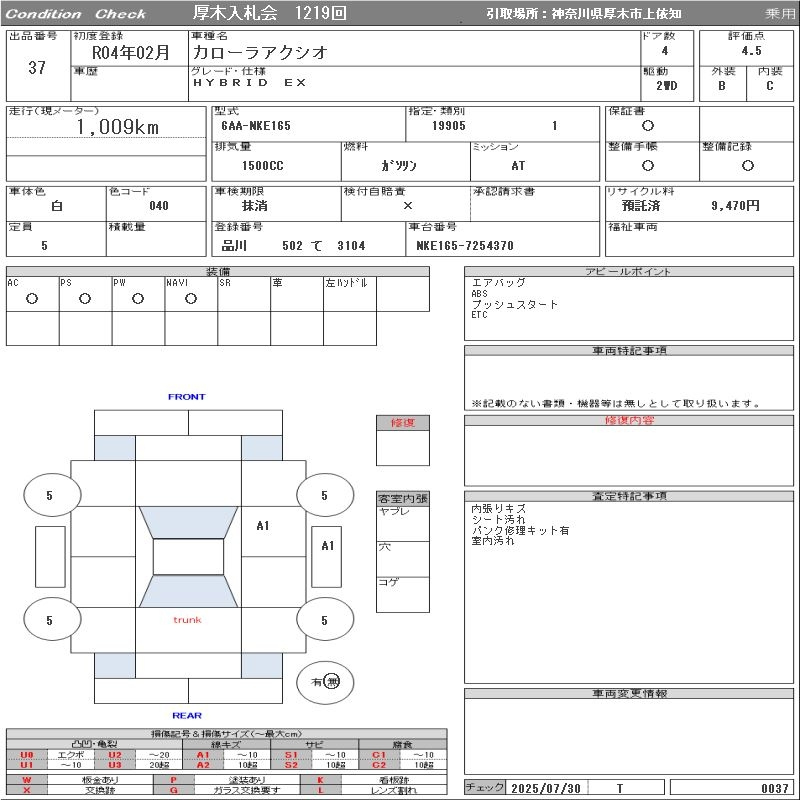Viewport: 800px width, 800px height.
Task: Click the car name カローラアクシオ
Action: tap(260, 53)
